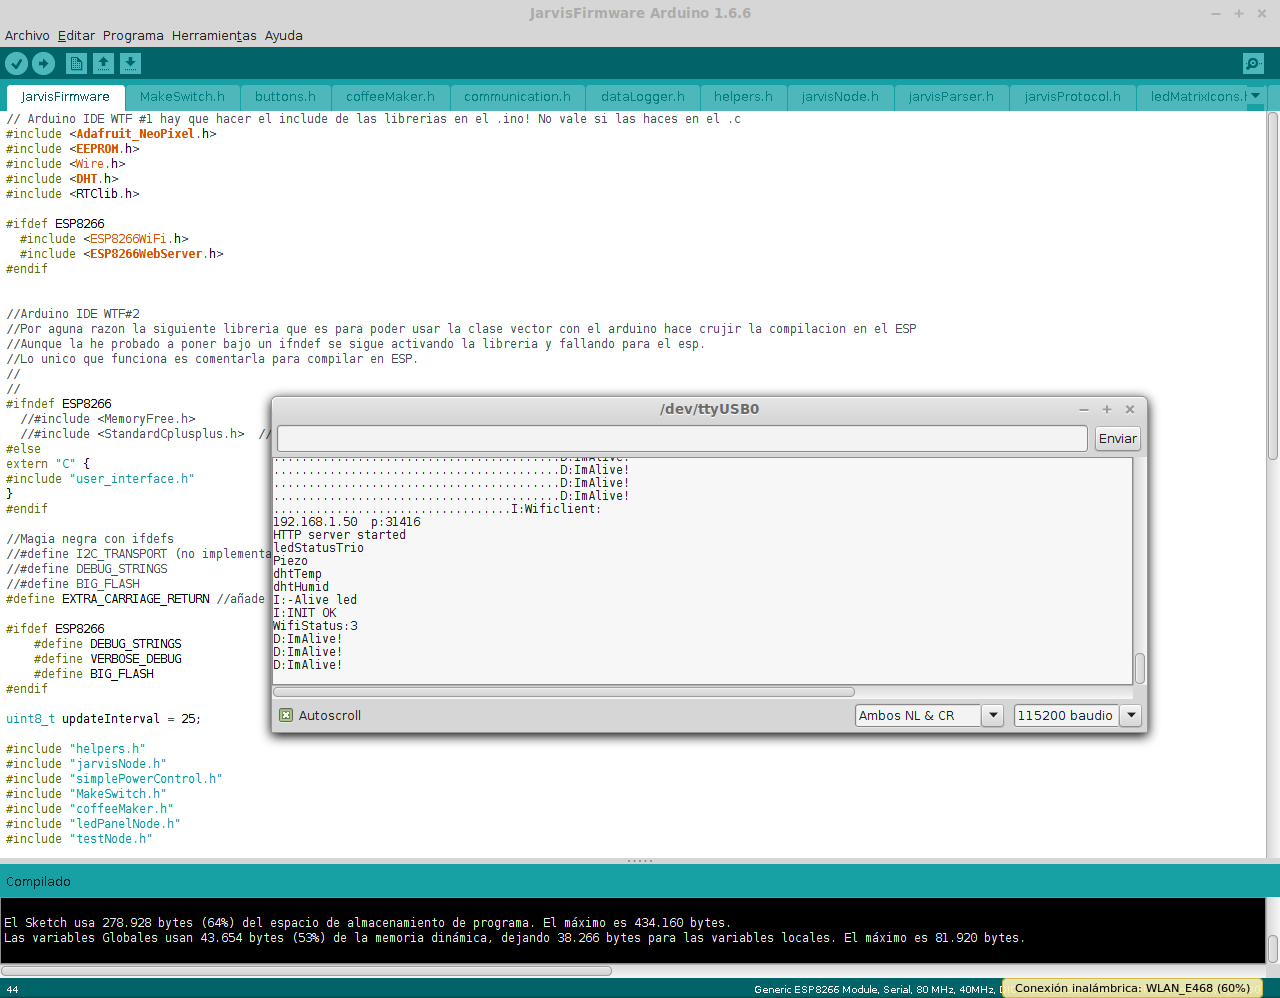Click the coffeeMaker.h include line in editor
1280x998 pixels.
(90, 809)
